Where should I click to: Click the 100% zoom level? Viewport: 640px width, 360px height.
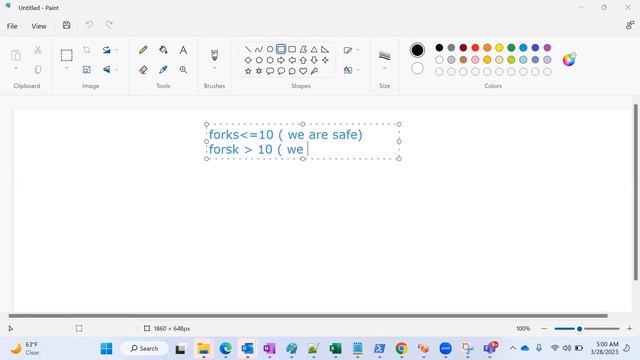point(523,329)
